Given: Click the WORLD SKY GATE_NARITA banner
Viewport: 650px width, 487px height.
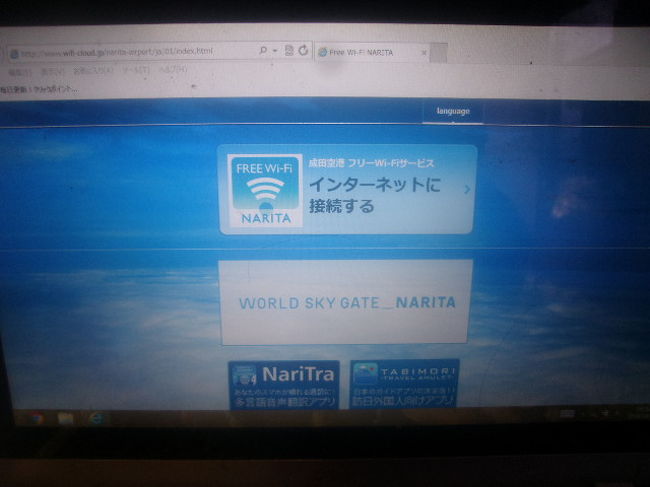Looking at the screenshot, I should (345, 302).
